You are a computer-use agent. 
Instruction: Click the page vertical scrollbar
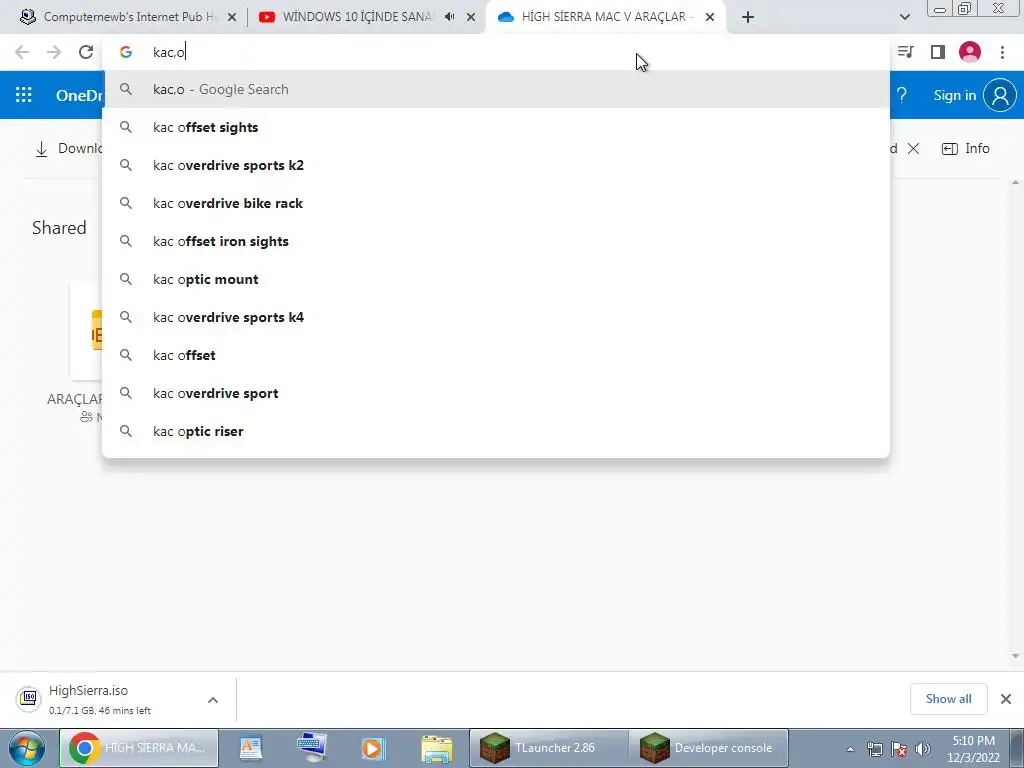tap(1015, 418)
